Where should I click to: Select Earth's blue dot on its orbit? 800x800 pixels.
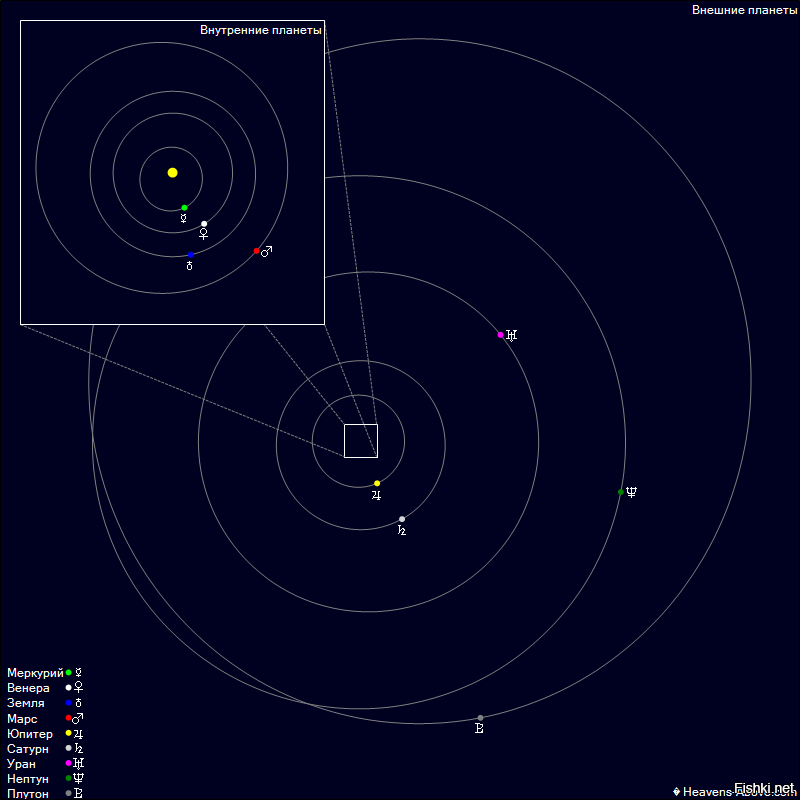tap(190, 255)
